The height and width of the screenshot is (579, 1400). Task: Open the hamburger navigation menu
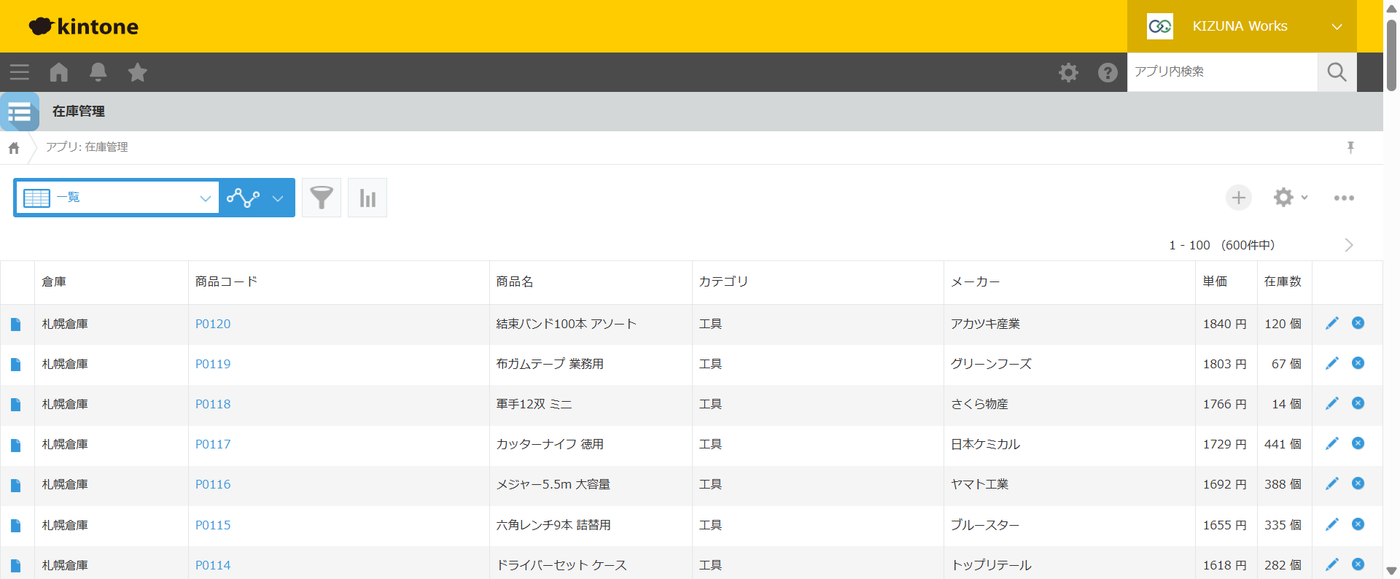(19, 72)
